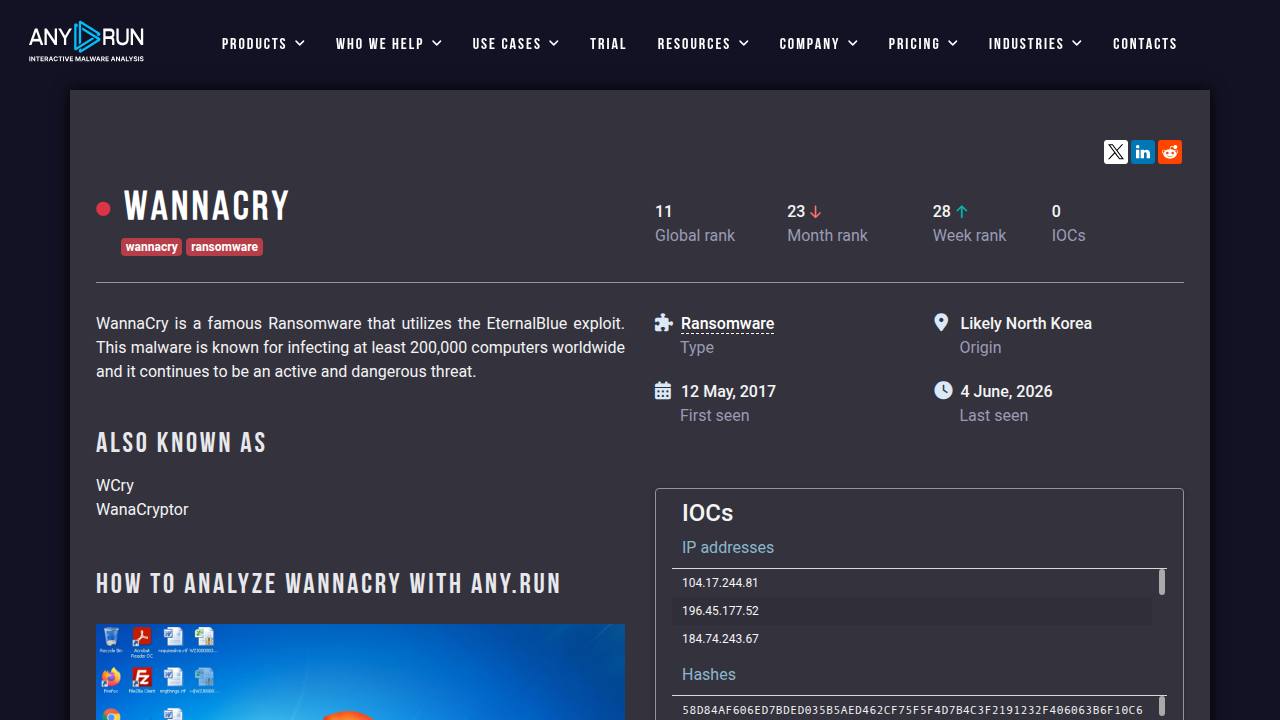
Task: Open the WannaCry analysis video thumbnail
Action: point(360,672)
